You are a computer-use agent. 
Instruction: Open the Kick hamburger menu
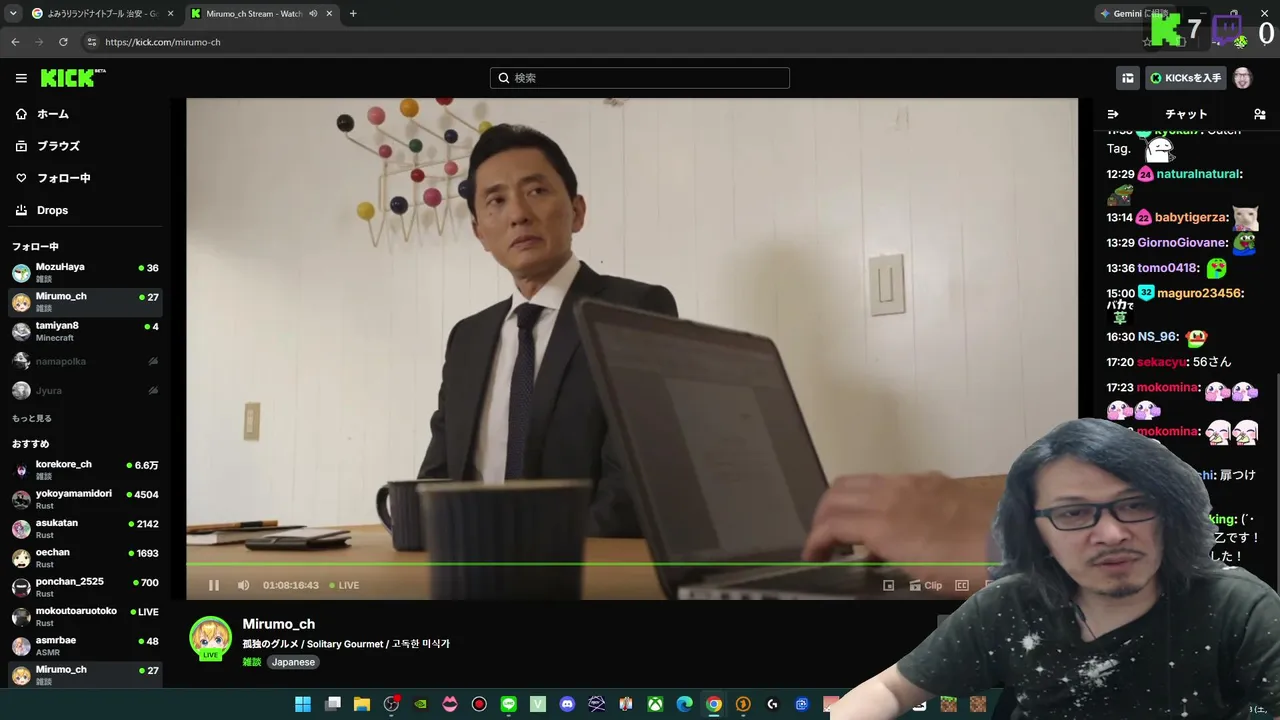click(x=21, y=78)
